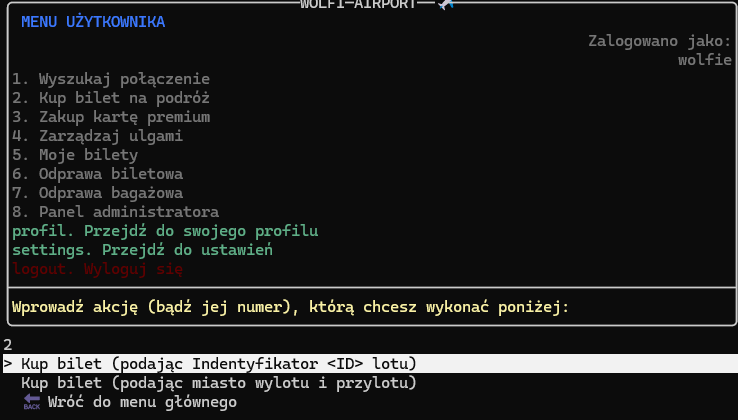Click '7. Odprawa bagażowa' entry
Viewport: 738px width, 420px height.
coord(97,193)
